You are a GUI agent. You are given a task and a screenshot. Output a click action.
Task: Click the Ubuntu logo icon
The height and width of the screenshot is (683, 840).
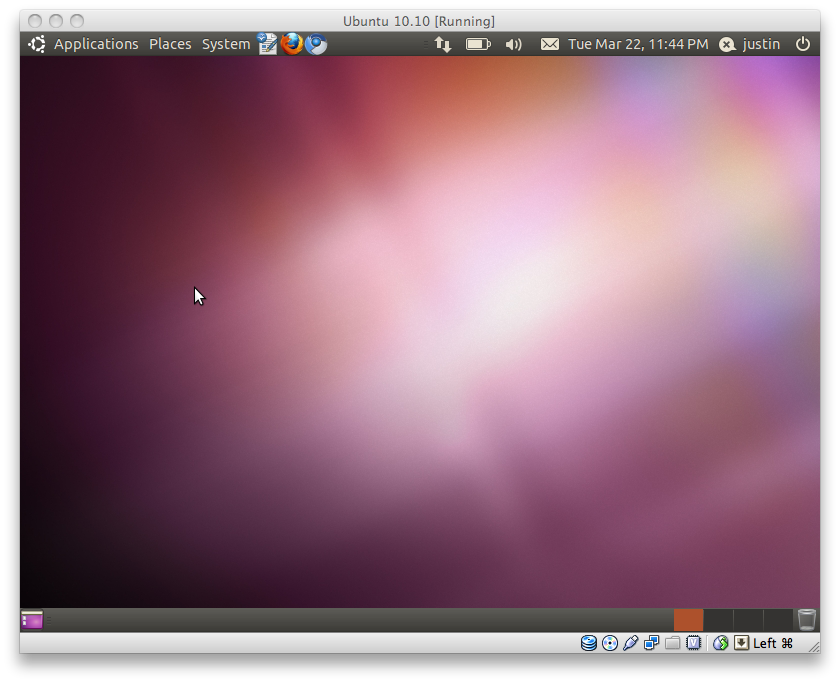[36, 44]
